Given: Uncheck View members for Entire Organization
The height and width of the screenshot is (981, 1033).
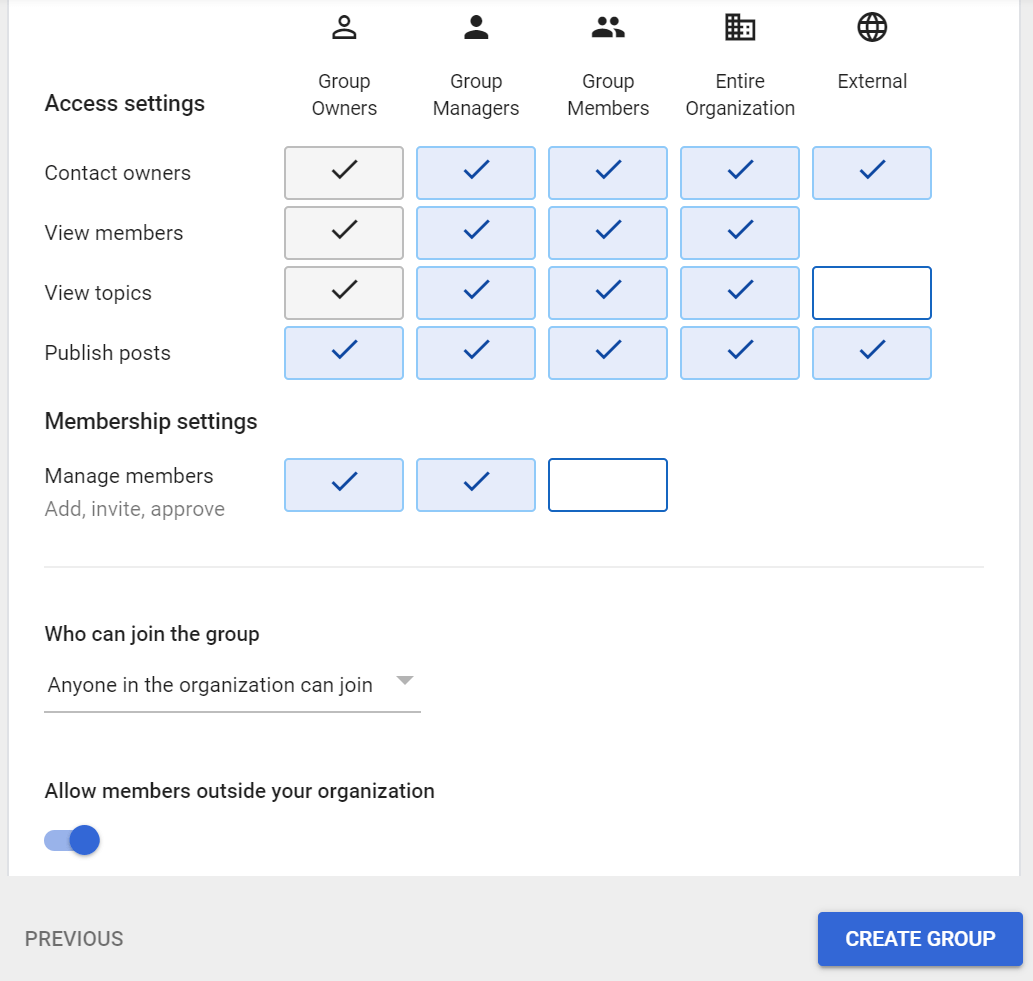Looking at the screenshot, I should 740,233.
